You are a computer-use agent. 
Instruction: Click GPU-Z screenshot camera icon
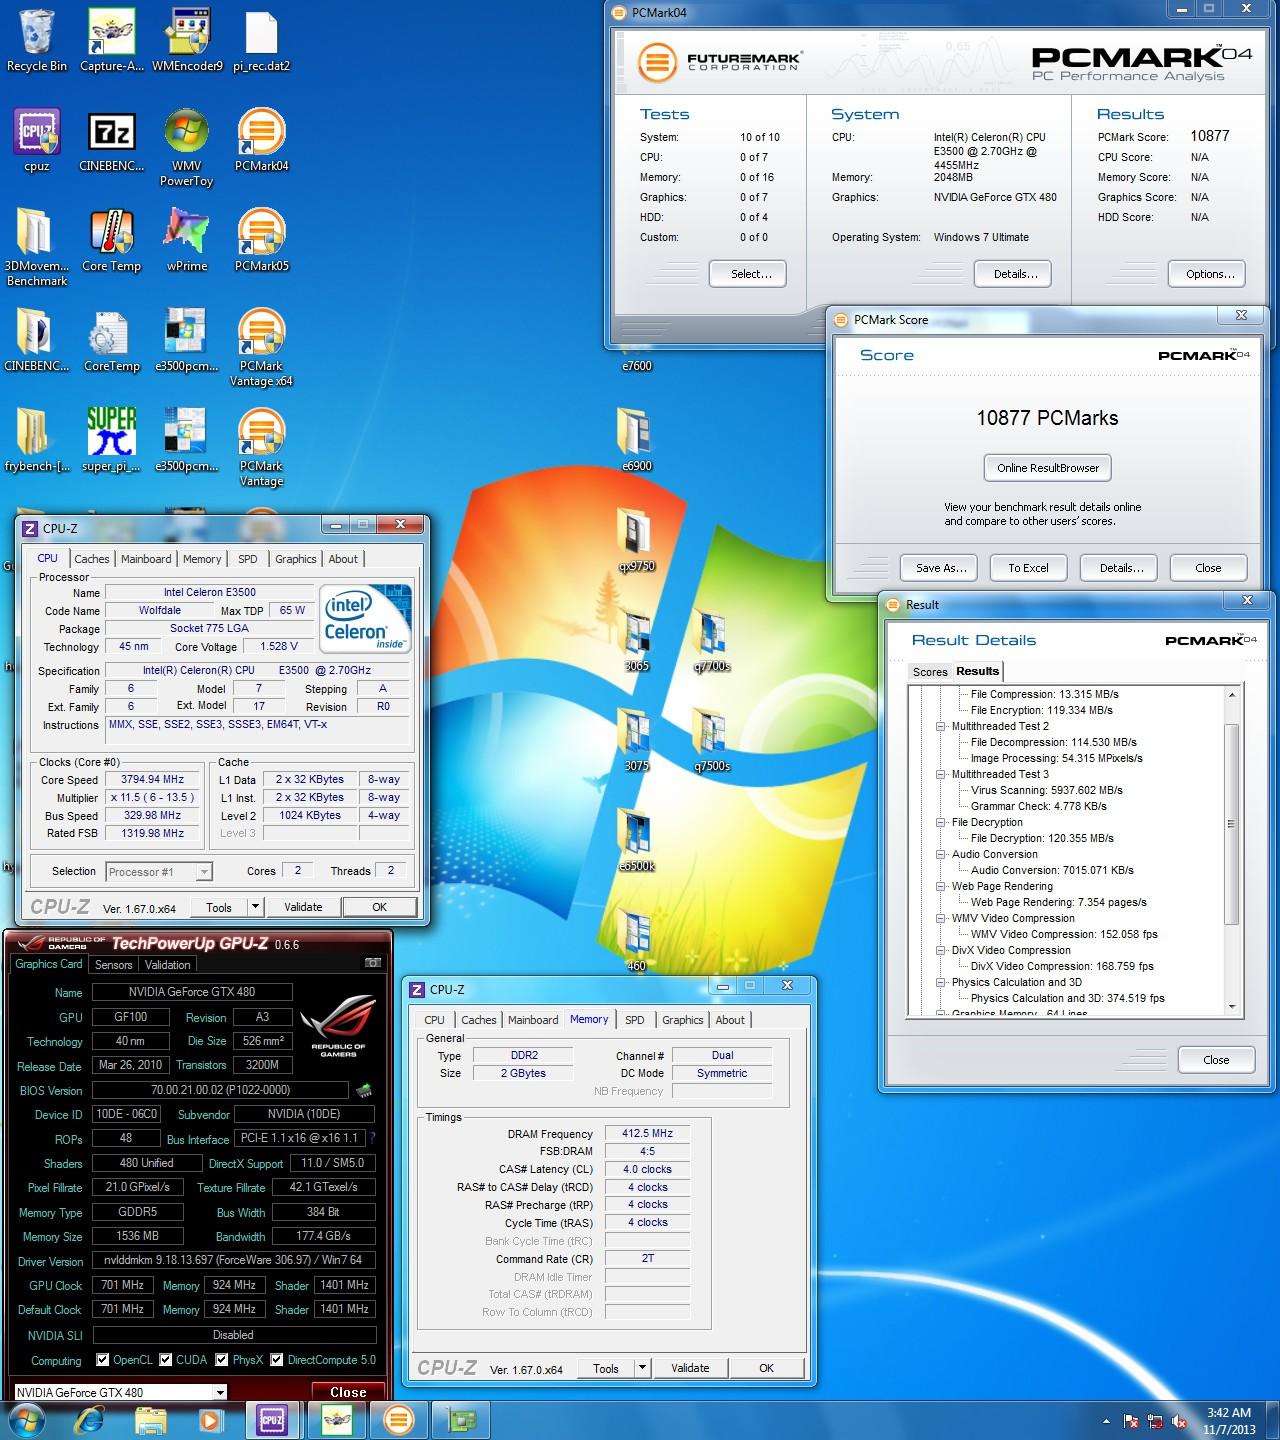373,963
